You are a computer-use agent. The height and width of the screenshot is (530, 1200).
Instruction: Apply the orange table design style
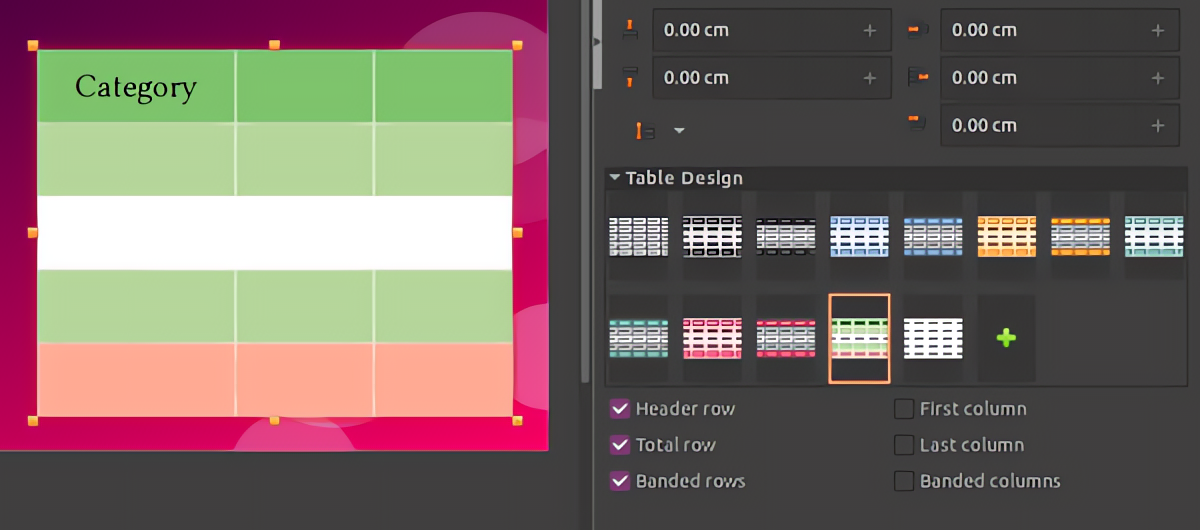click(1007, 238)
